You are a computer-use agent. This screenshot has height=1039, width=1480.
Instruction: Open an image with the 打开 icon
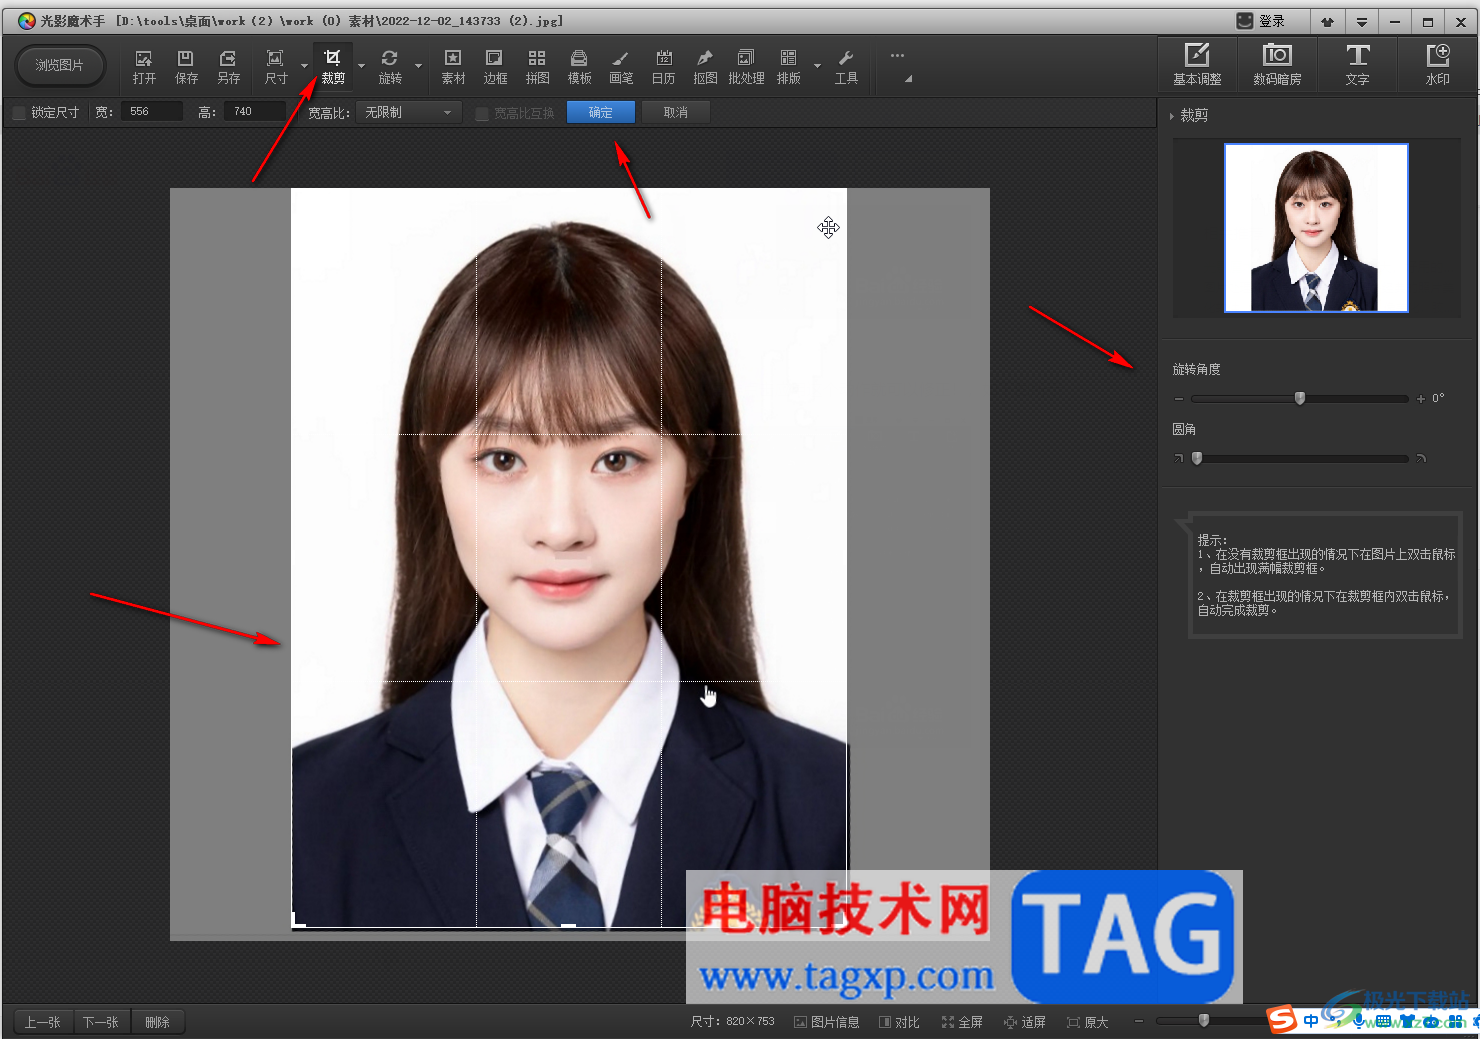(144, 66)
